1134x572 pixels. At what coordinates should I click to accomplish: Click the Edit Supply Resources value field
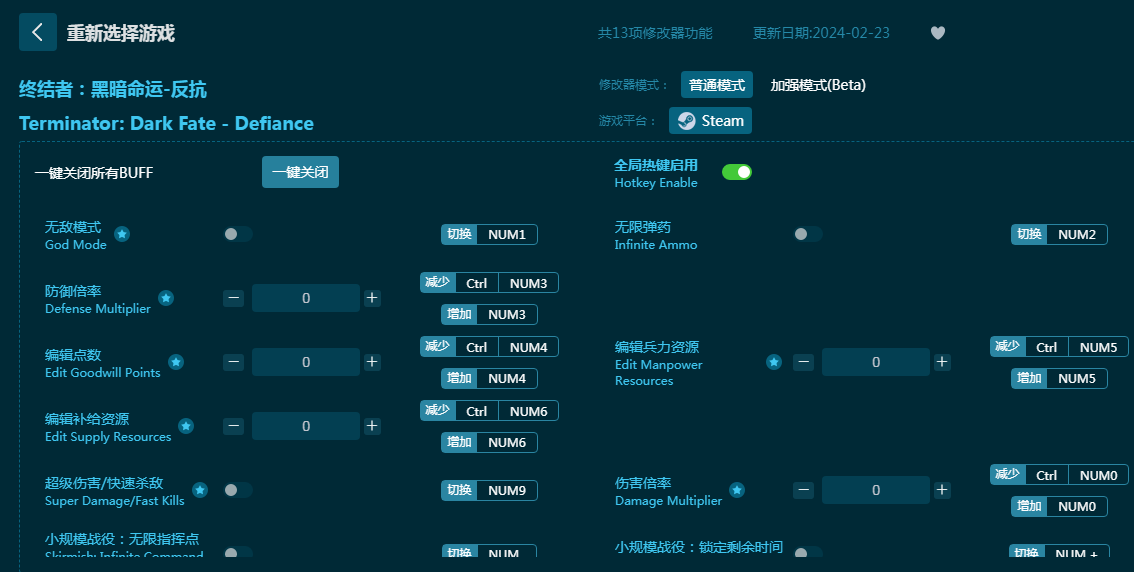tap(306, 426)
